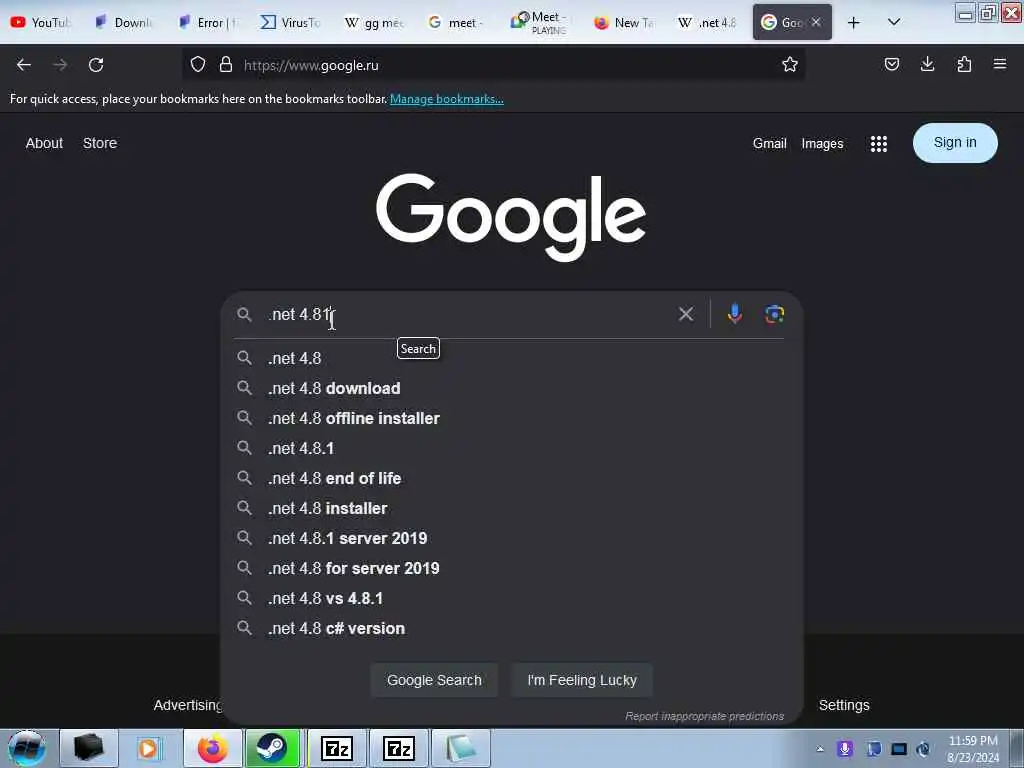Reload the current page
Image resolution: width=1024 pixels, height=768 pixels.
(x=96, y=65)
